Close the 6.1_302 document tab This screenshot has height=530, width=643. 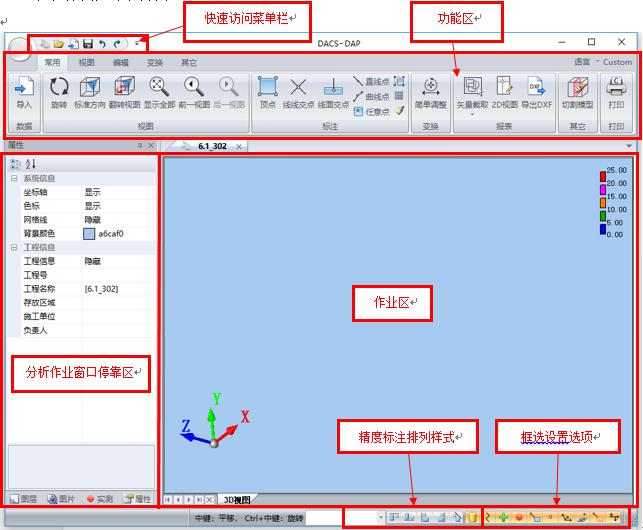click(236, 146)
